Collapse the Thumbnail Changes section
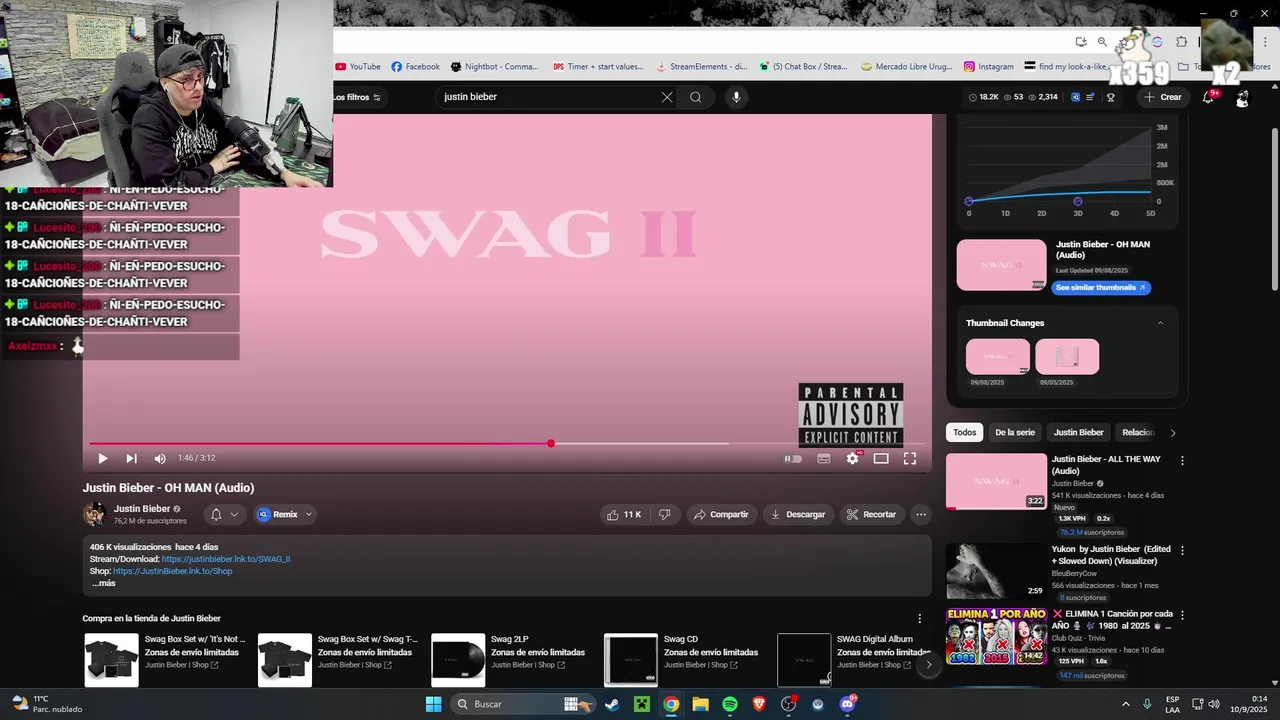This screenshot has width=1280, height=720. tap(1160, 323)
